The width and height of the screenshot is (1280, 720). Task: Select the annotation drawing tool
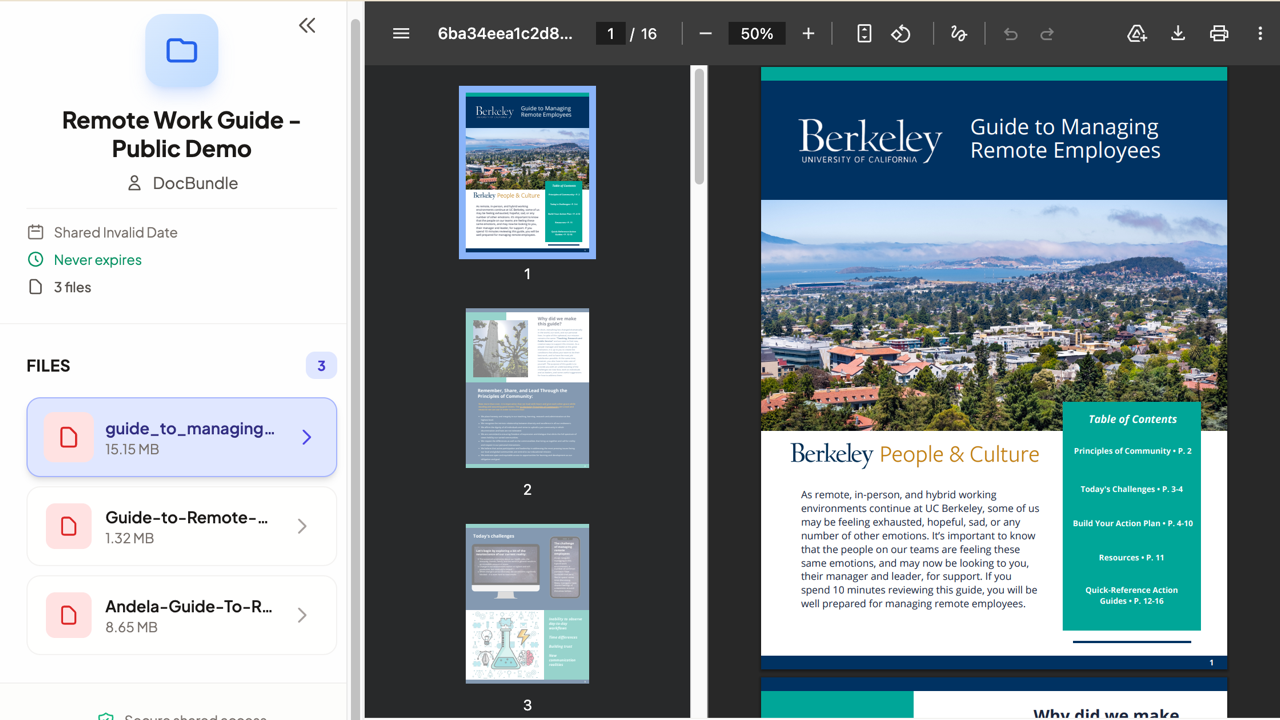tap(958, 33)
